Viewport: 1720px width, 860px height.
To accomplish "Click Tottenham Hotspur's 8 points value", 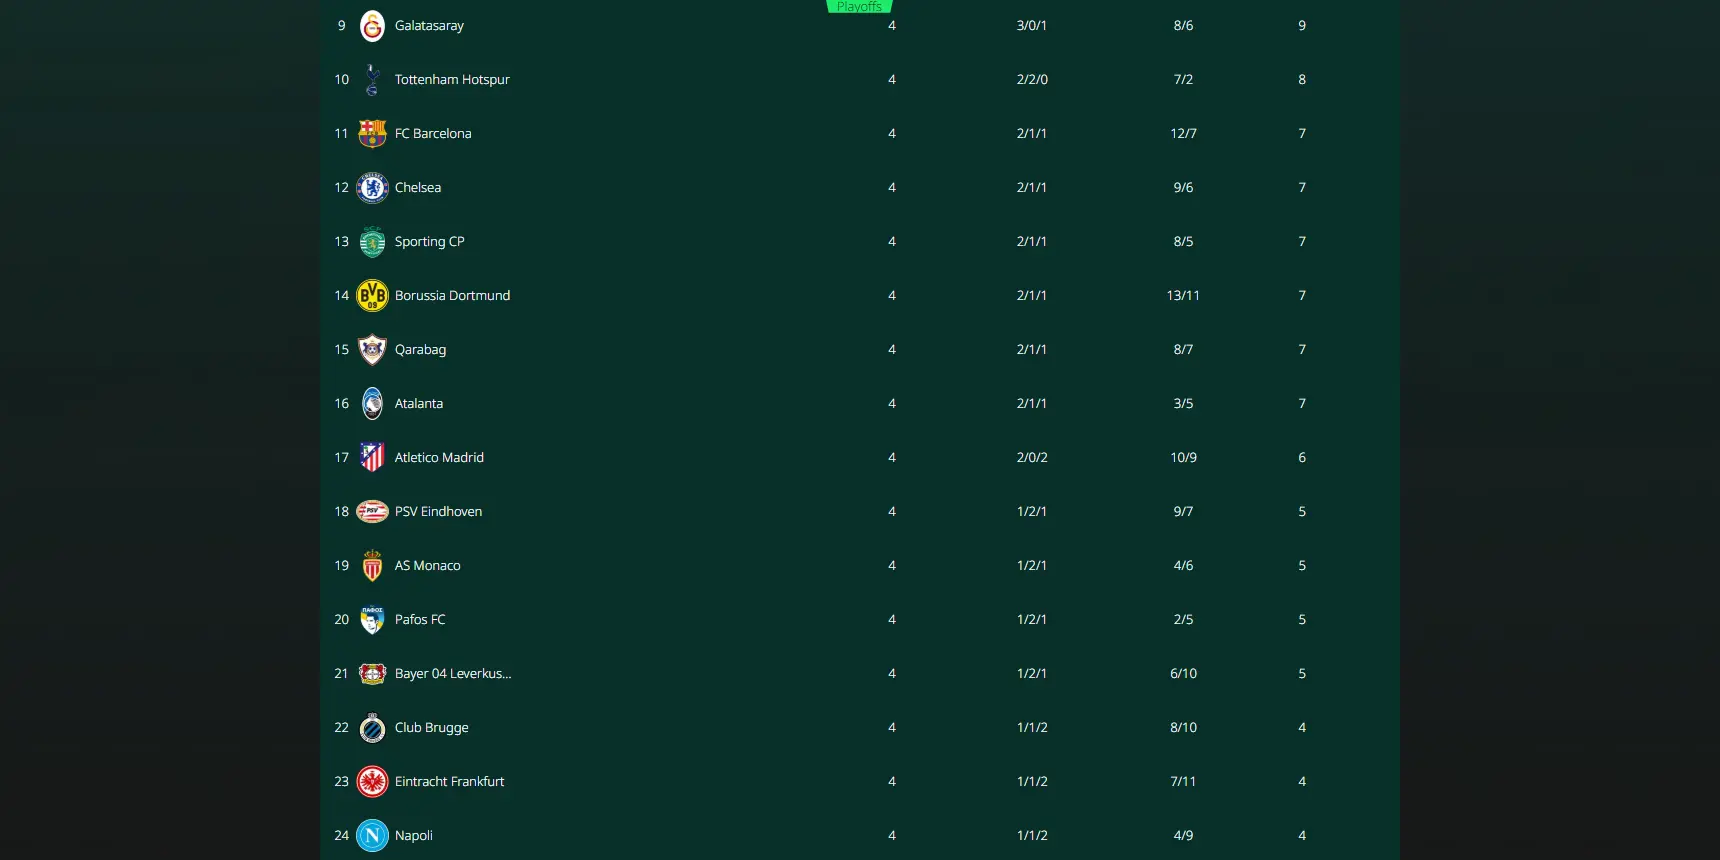I will coord(1302,80).
